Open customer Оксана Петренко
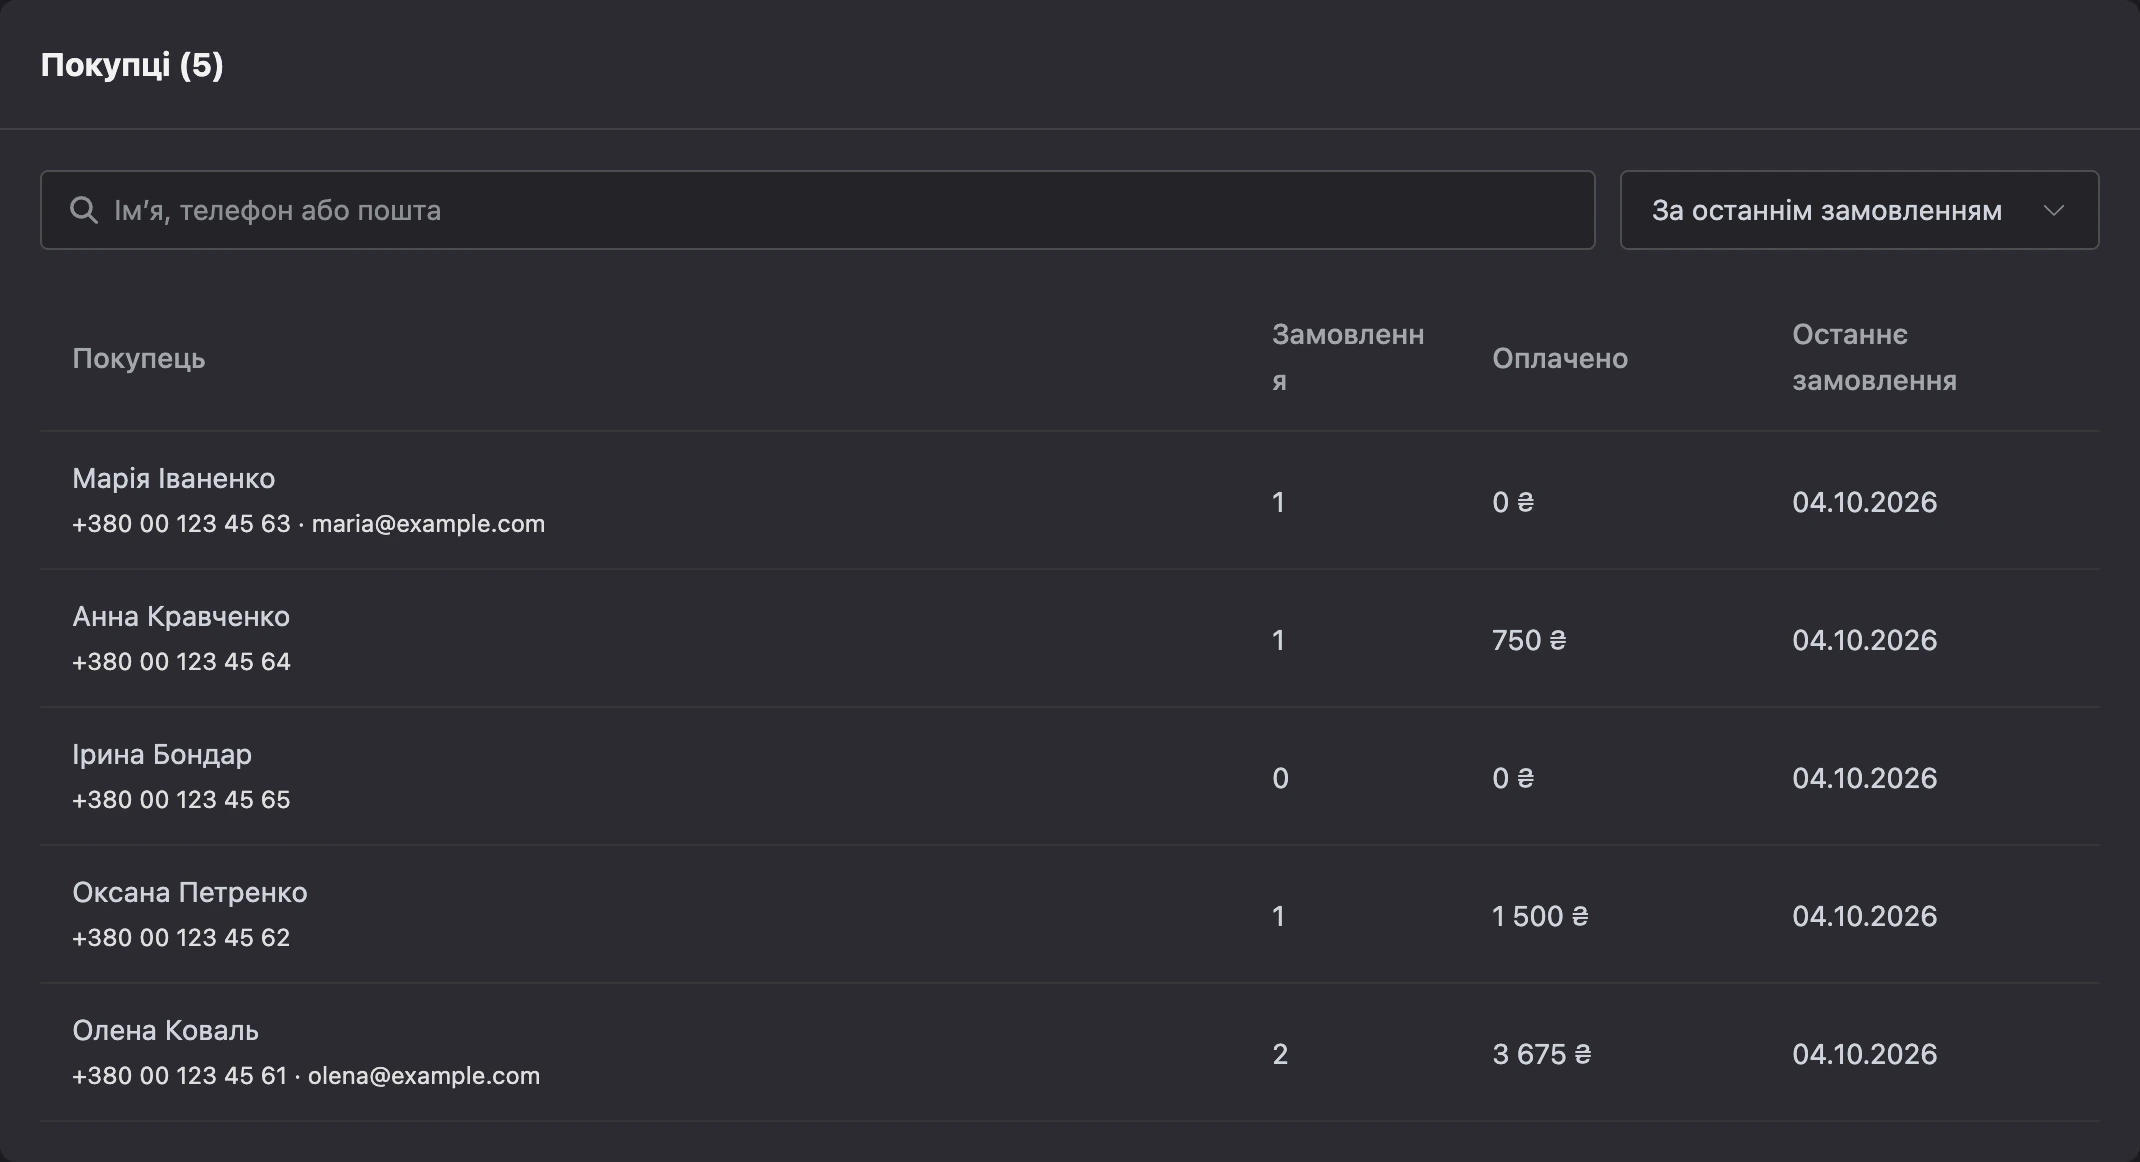Viewport: 2140px width, 1162px height. 190,892
